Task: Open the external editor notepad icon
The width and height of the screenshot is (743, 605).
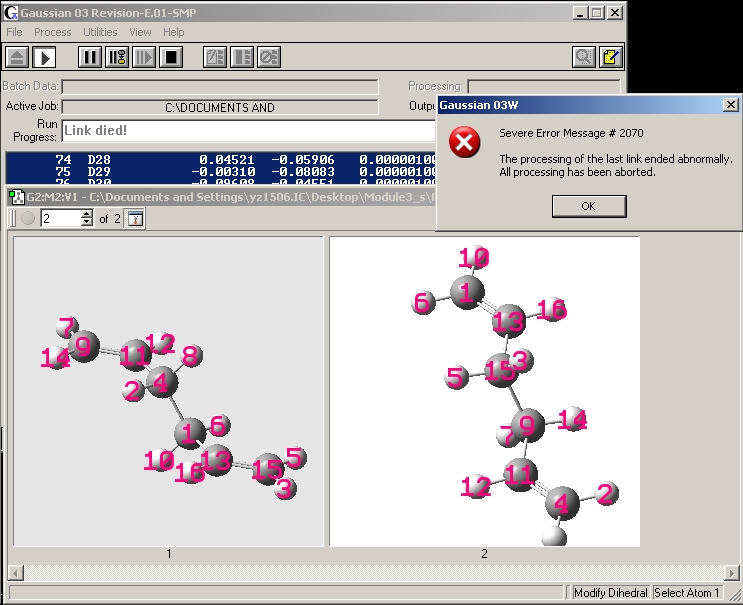Action: click(x=611, y=57)
